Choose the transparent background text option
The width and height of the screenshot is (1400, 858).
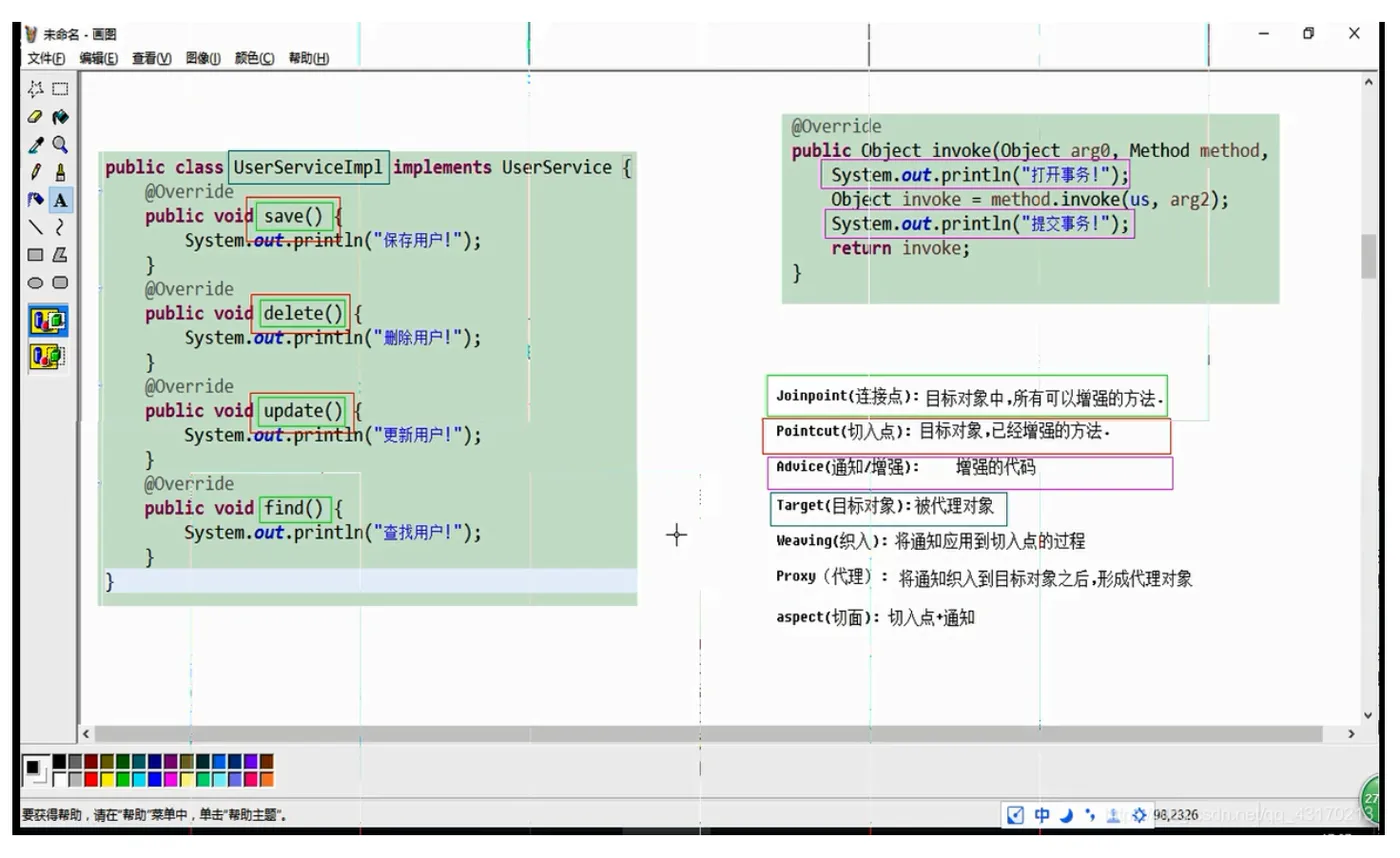48,356
